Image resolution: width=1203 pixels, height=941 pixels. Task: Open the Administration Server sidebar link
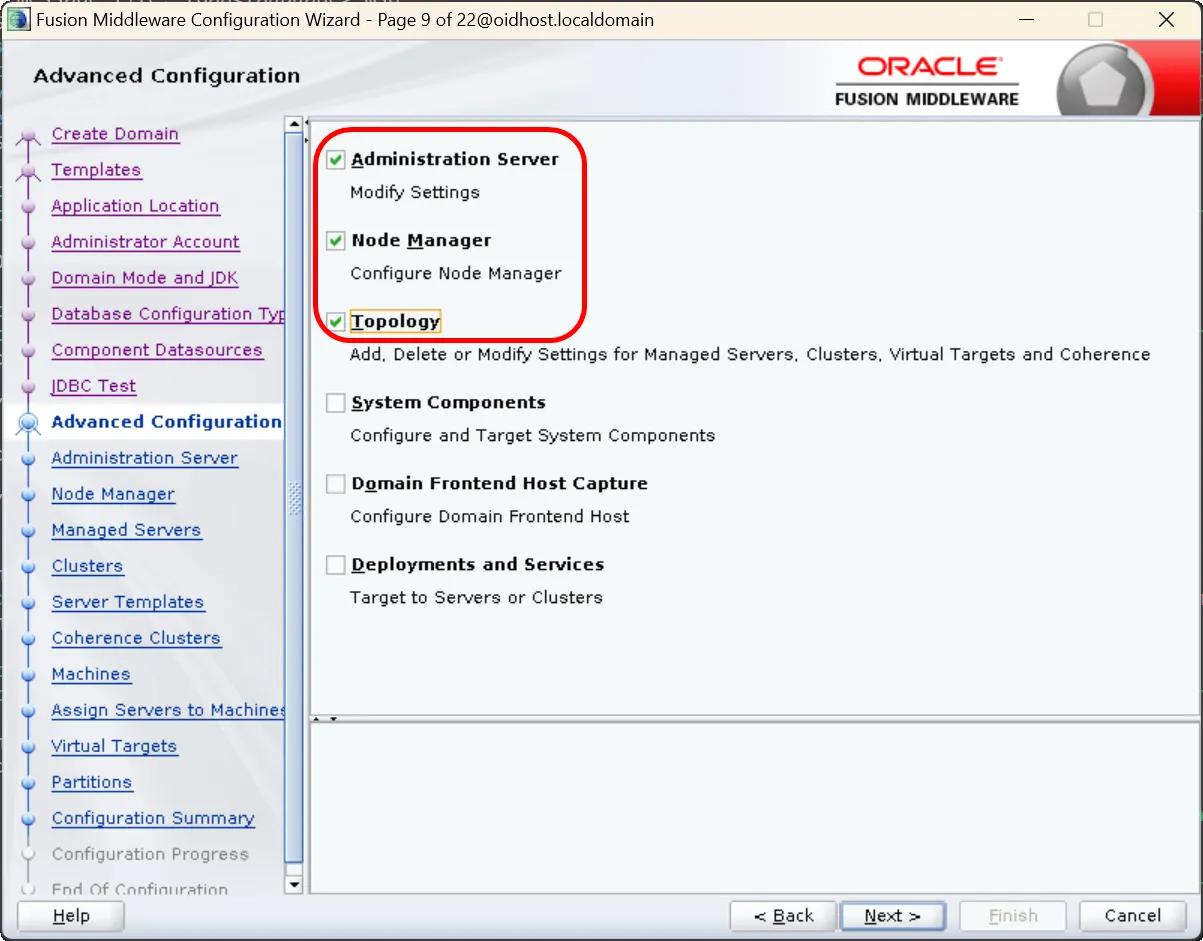click(145, 458)
